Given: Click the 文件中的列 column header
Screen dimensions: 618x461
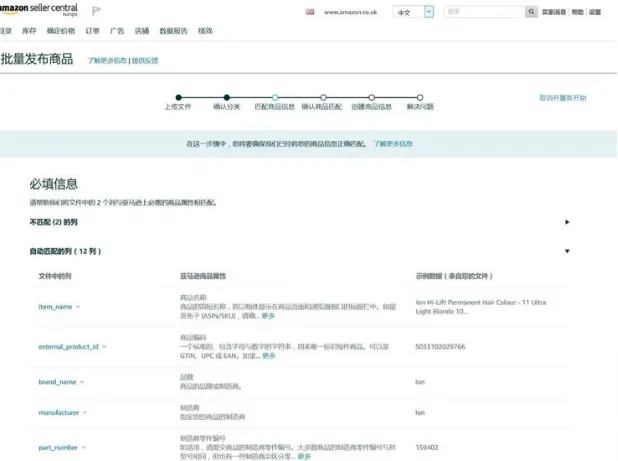Looking at the screenshot, I should (x=55, y=276).
